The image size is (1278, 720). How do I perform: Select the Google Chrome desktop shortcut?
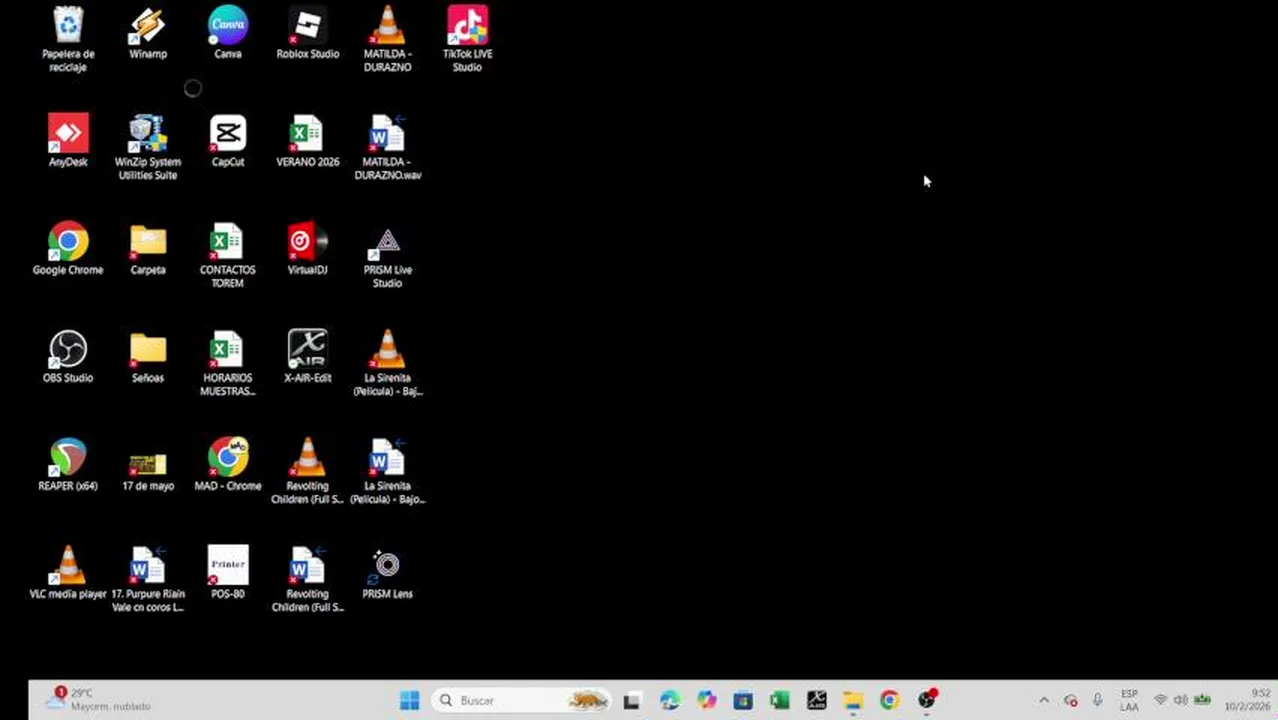click(x=68, y=249)
